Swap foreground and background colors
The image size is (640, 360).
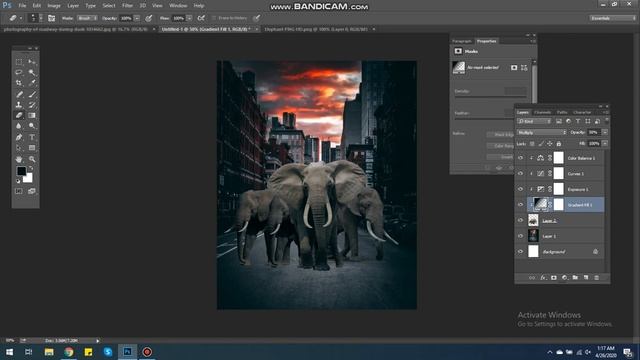click(x=31, y=168)
